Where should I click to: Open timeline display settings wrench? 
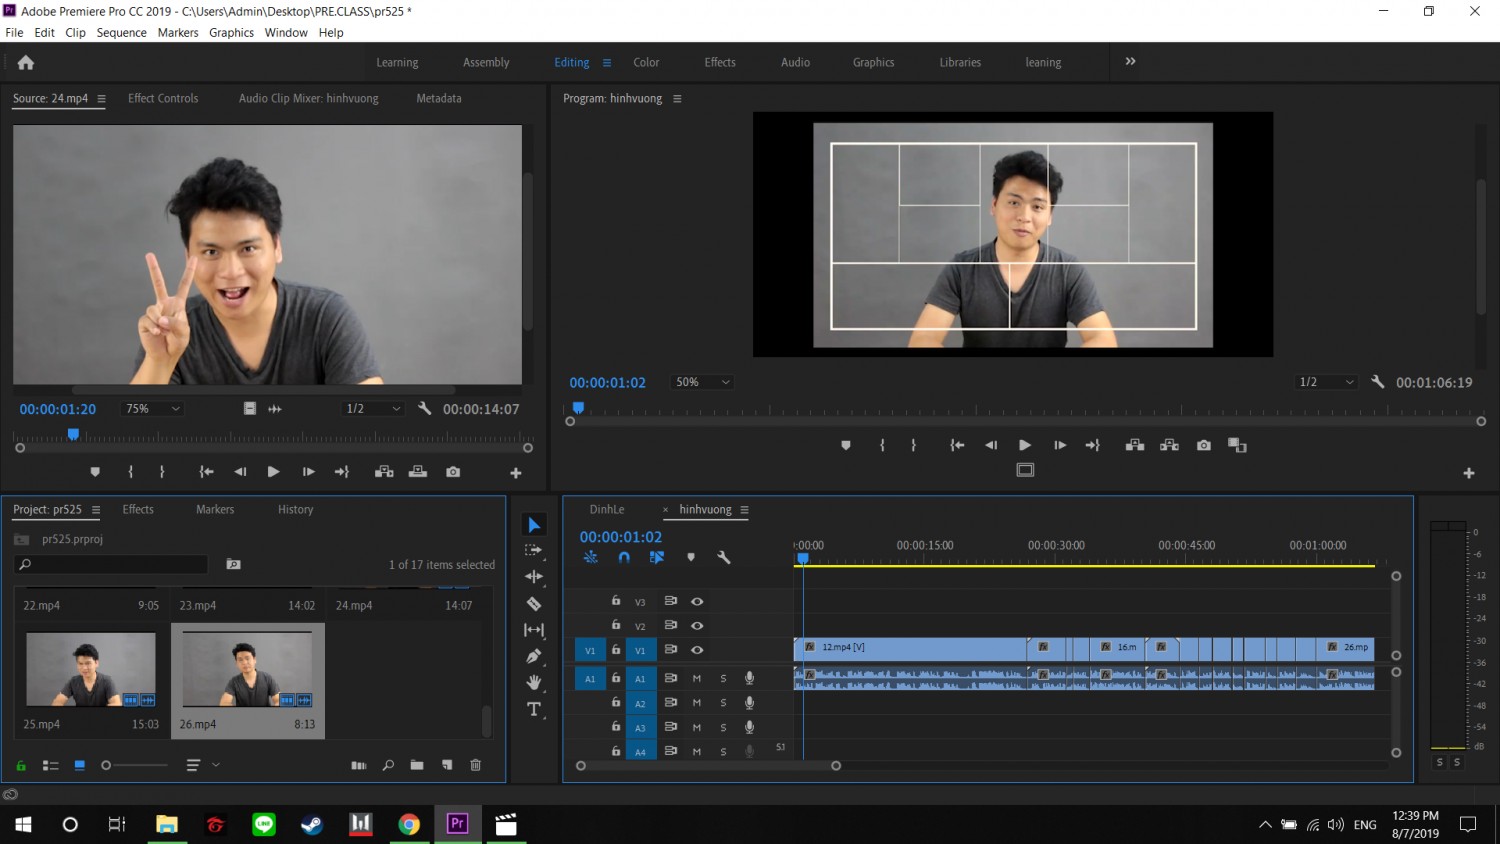724,557
